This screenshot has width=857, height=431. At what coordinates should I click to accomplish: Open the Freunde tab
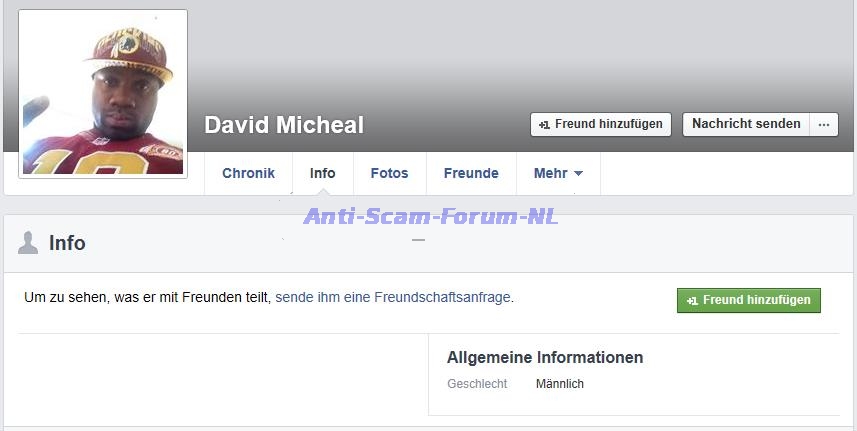(x=471, y=173)
